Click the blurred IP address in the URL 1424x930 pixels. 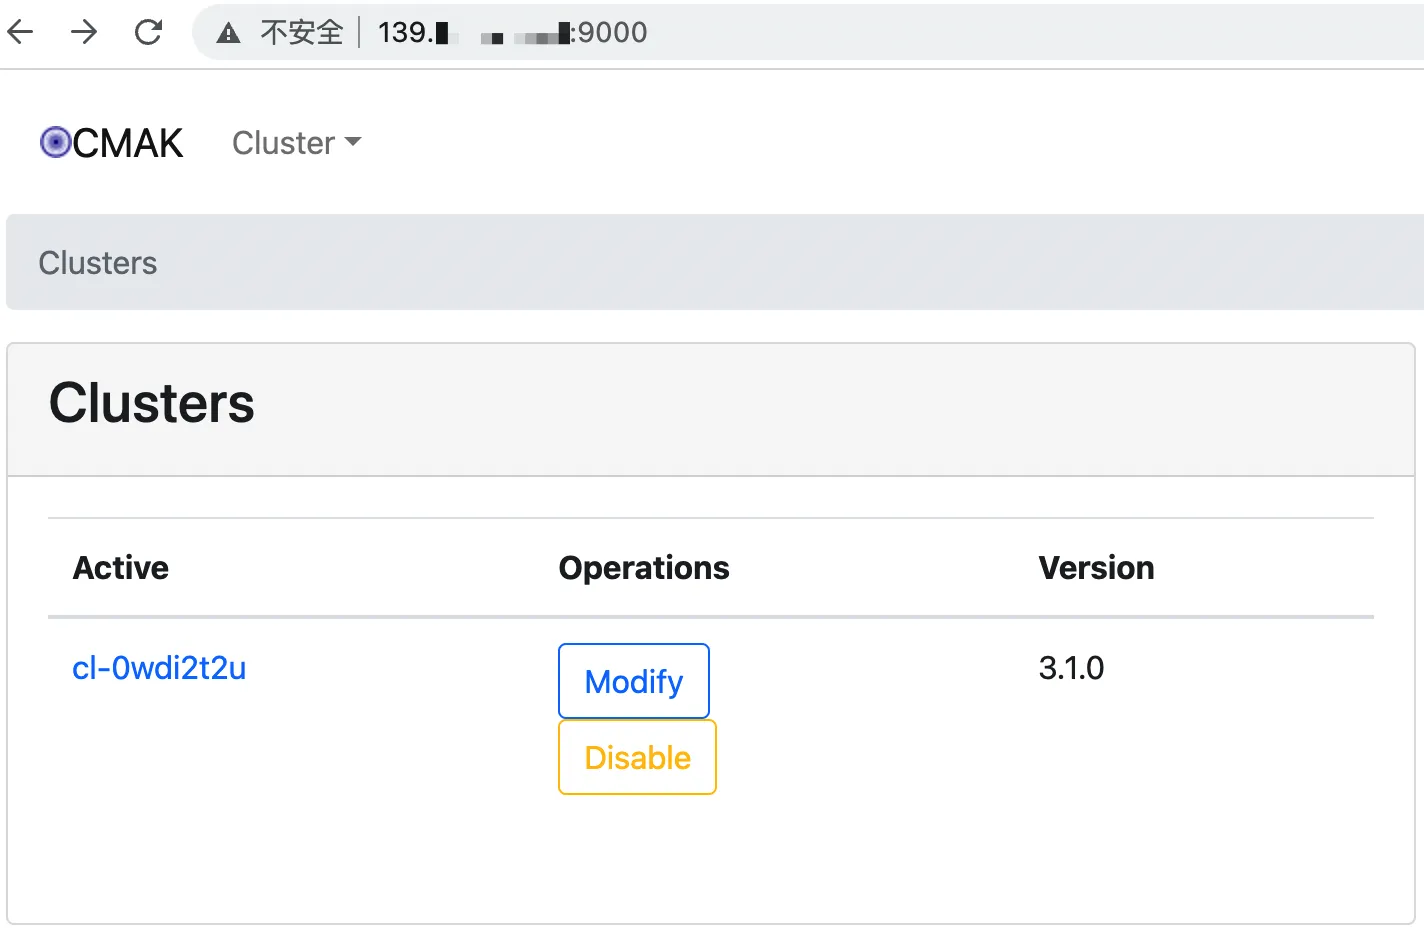click(500, 35)
